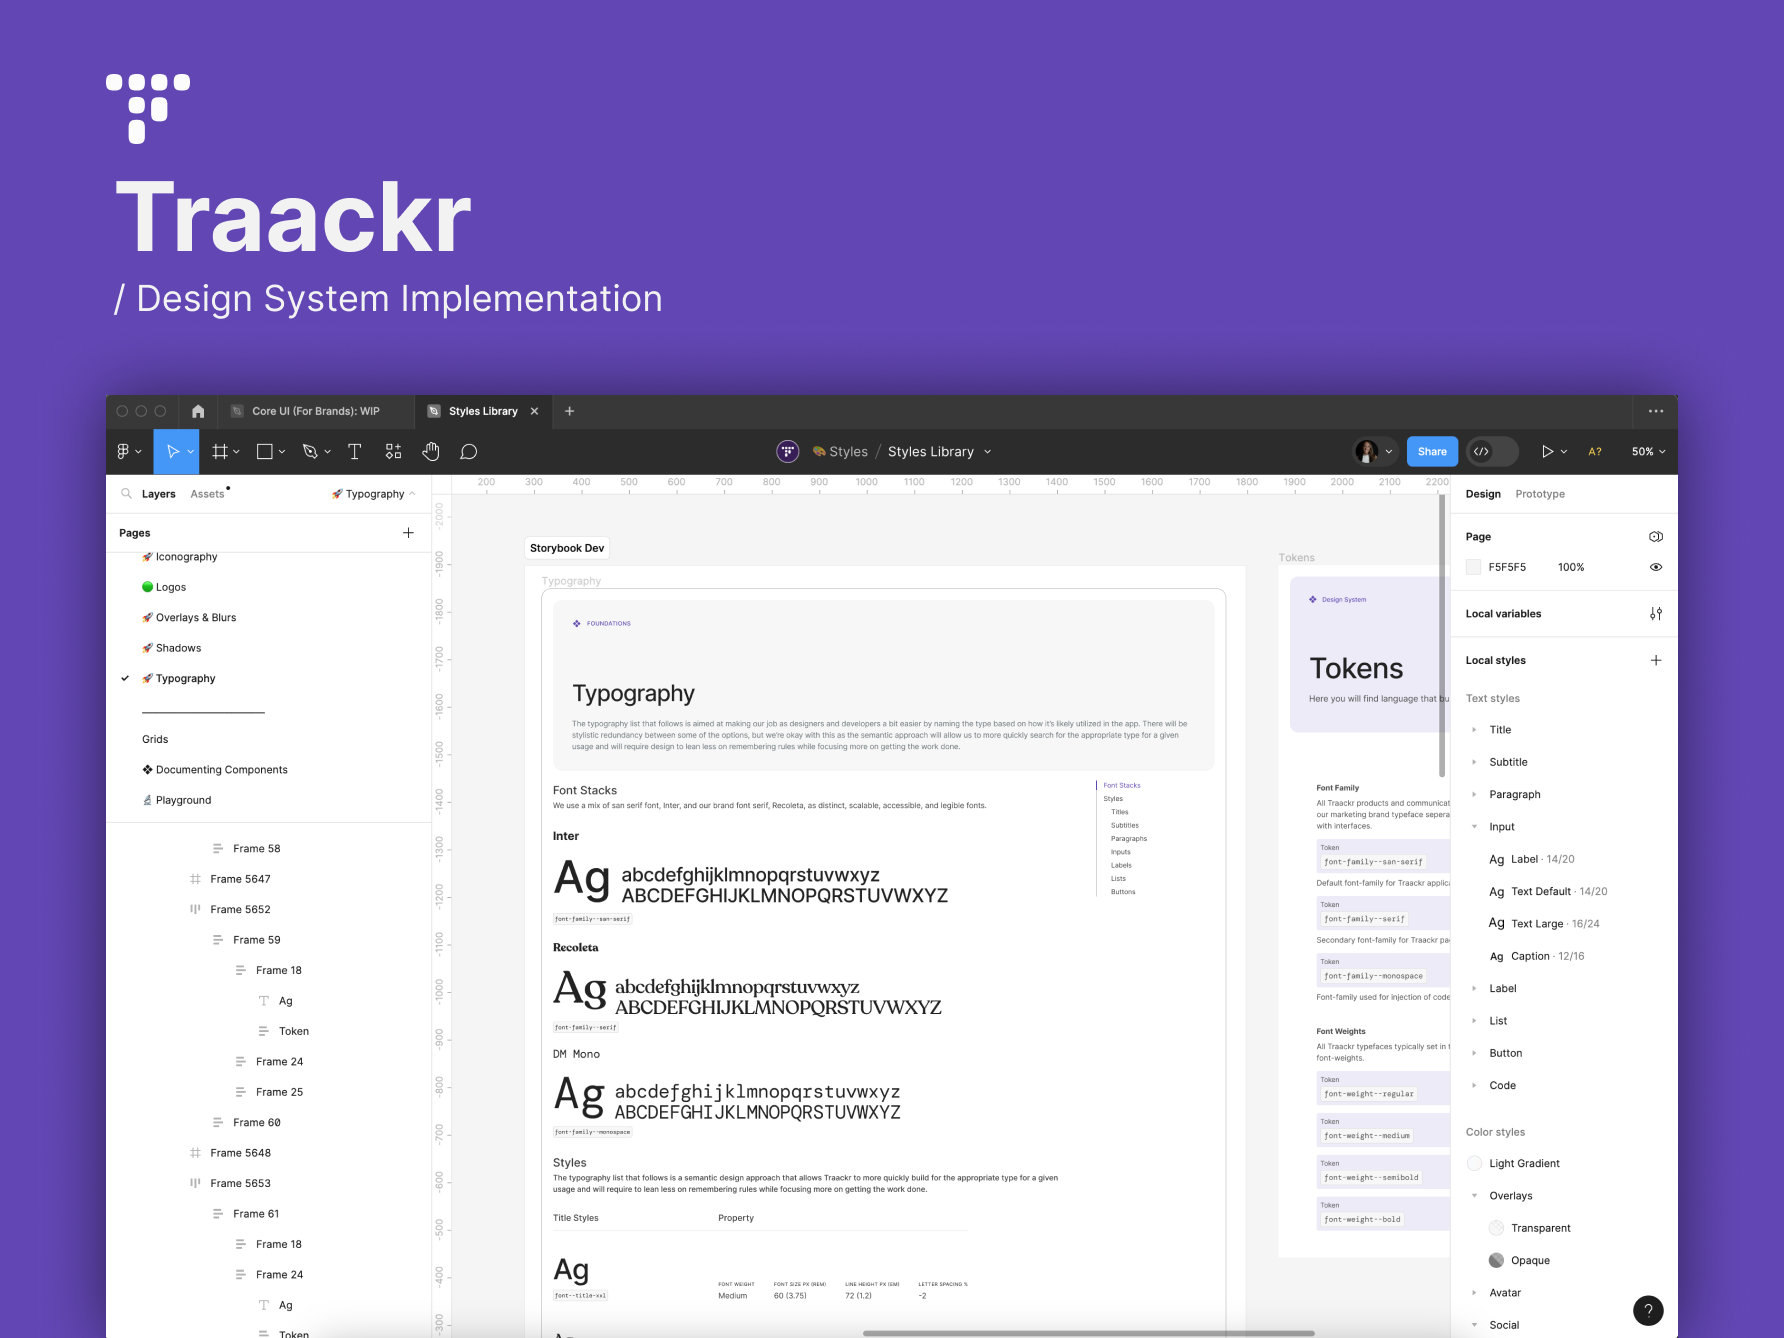Open the Typography page selector dropdown
Image resolution: width=1784 pixels, height=1338 pixels.
coord(374,494)
